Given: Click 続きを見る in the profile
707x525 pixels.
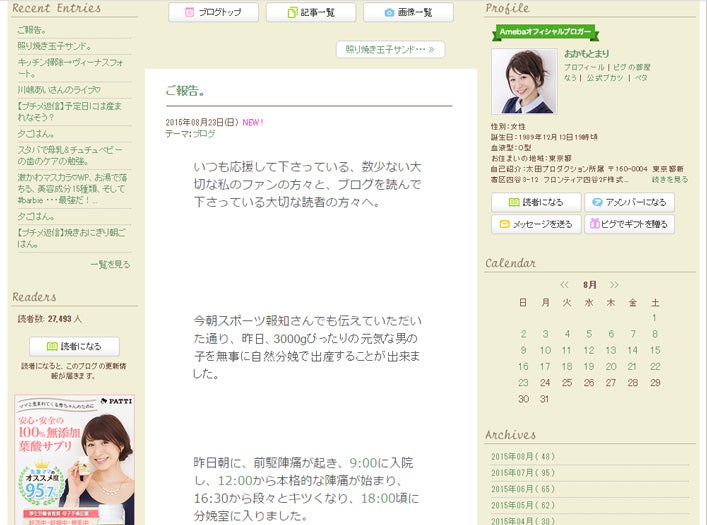Looking at the screenshot, I should click(670, 180).
